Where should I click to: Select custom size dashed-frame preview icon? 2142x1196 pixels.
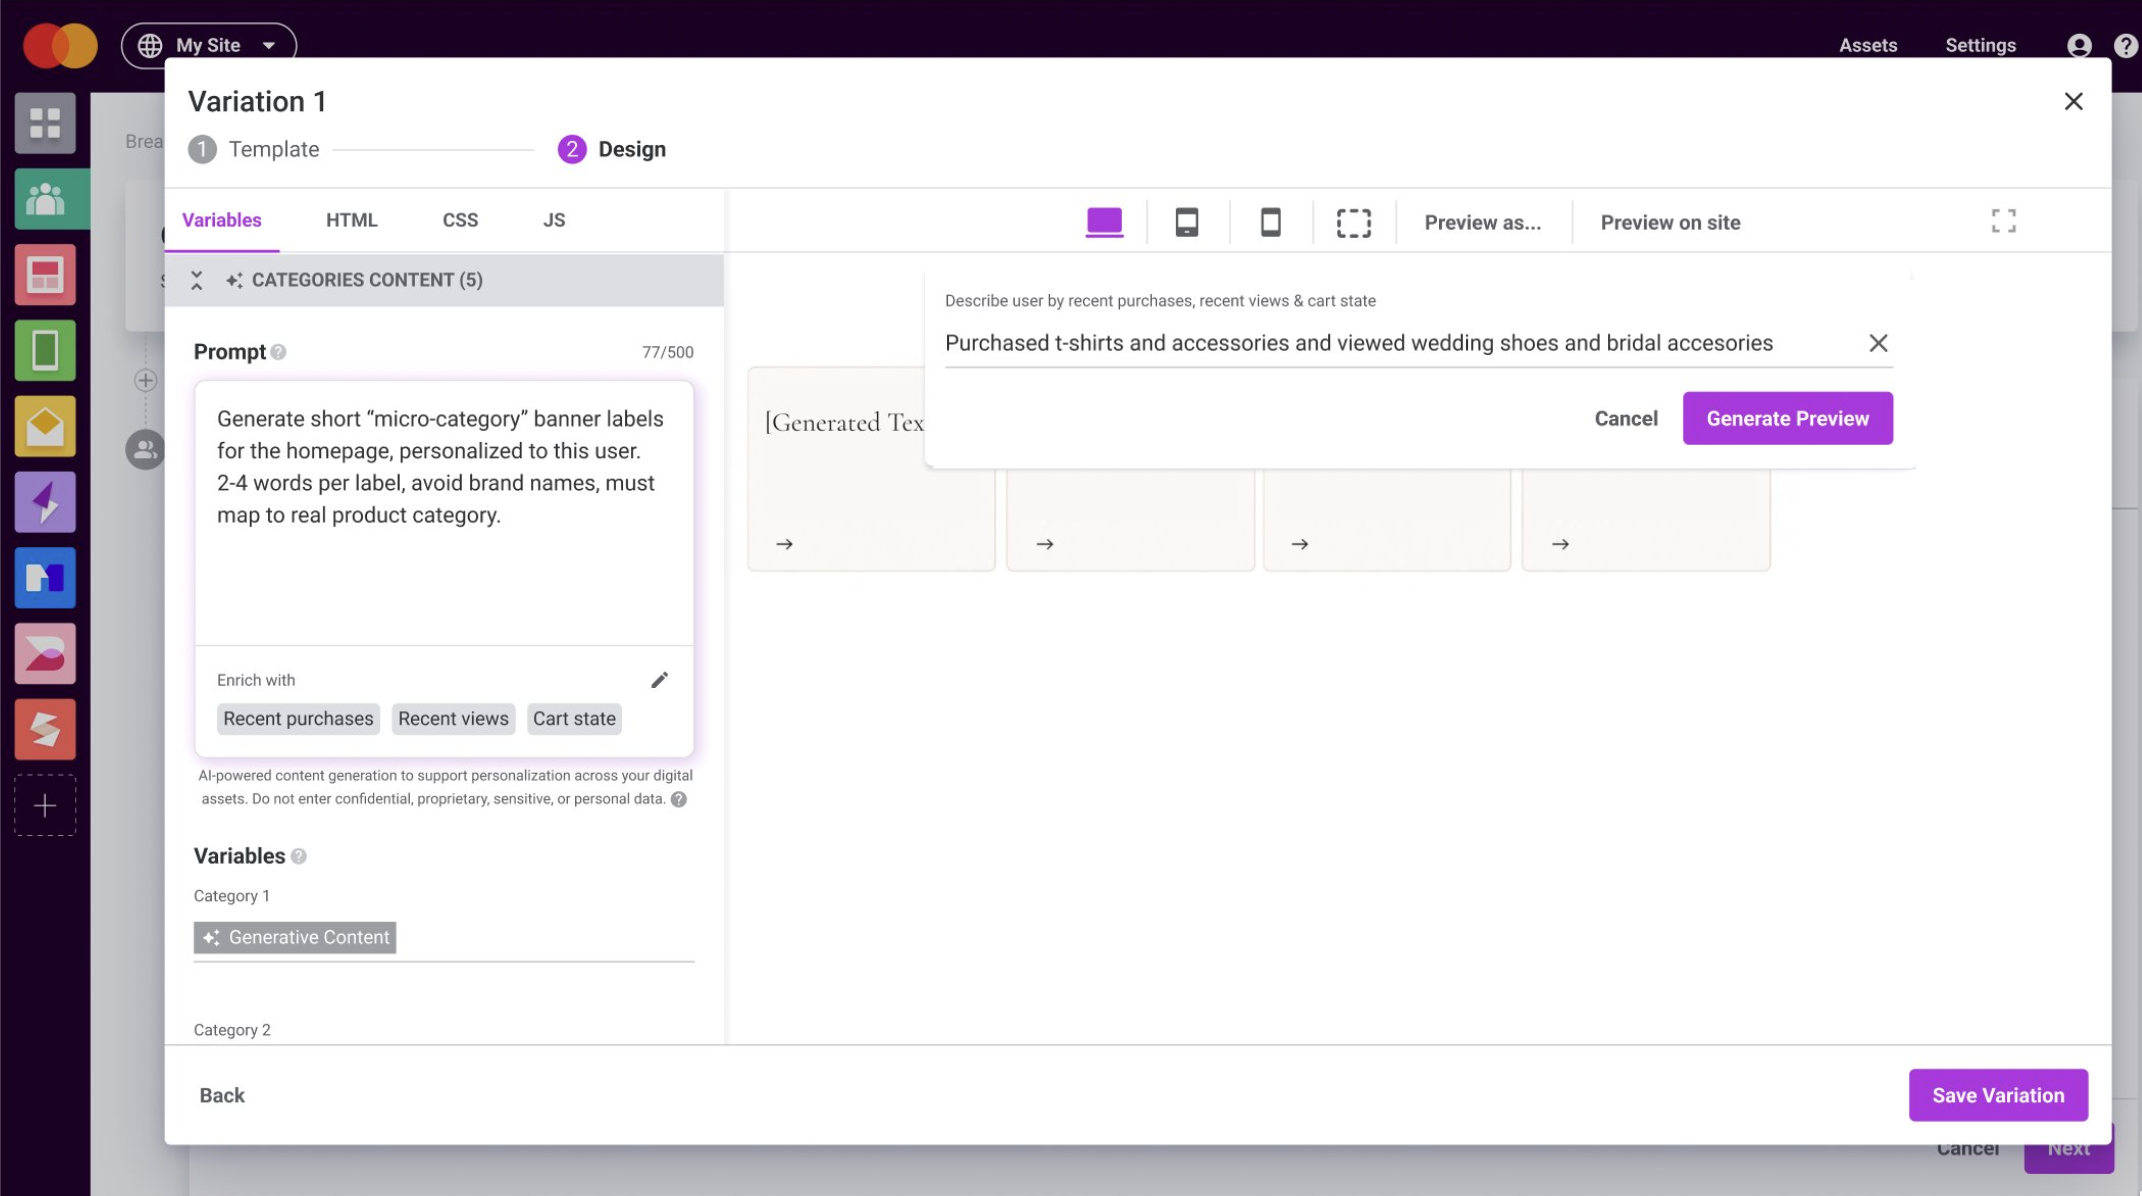point(1354,222)
